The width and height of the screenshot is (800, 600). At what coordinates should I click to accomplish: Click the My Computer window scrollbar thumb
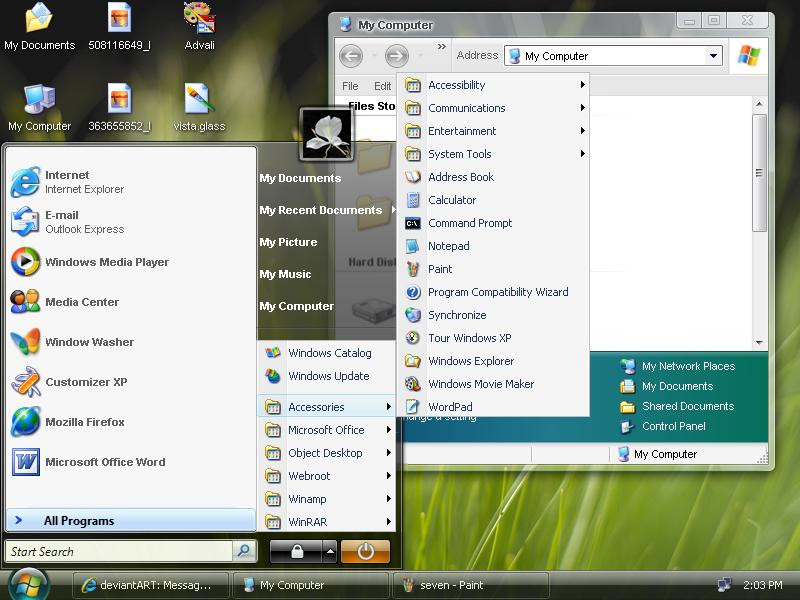759,173
